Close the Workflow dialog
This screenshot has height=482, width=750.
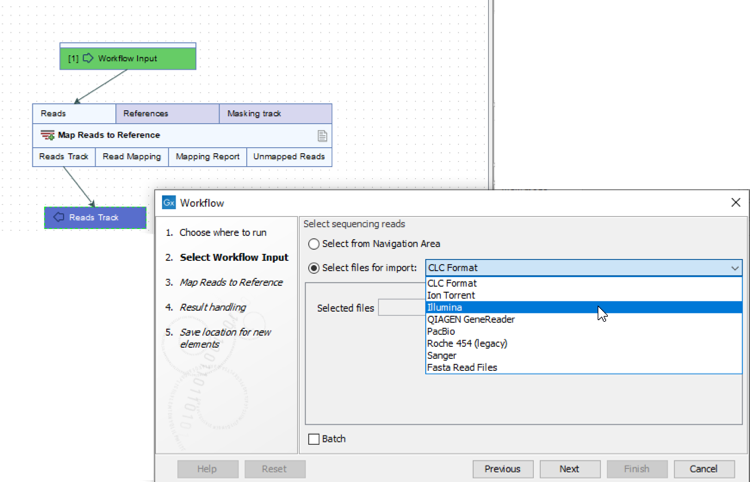click(x=736, y=203)
